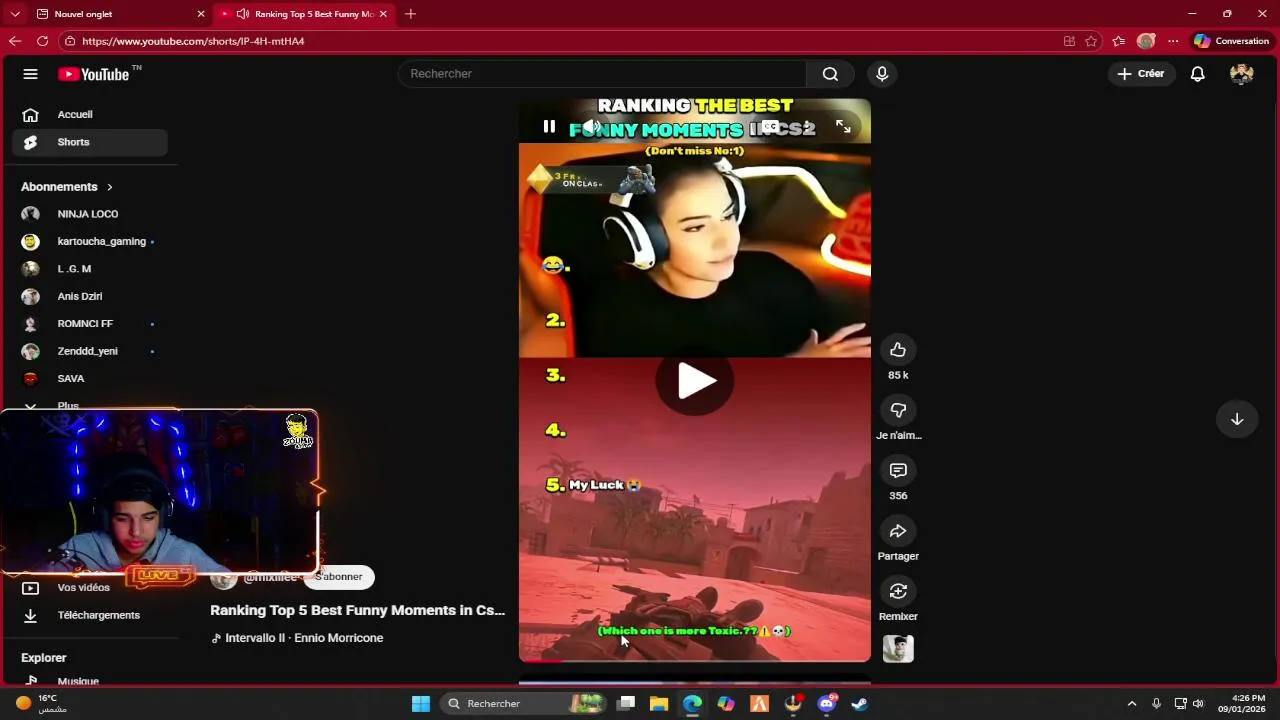Image resolution: width=1280 pixels, height=720 pixels.
Task: Open Zenddd_yeni channel
Action: (90, 351)
